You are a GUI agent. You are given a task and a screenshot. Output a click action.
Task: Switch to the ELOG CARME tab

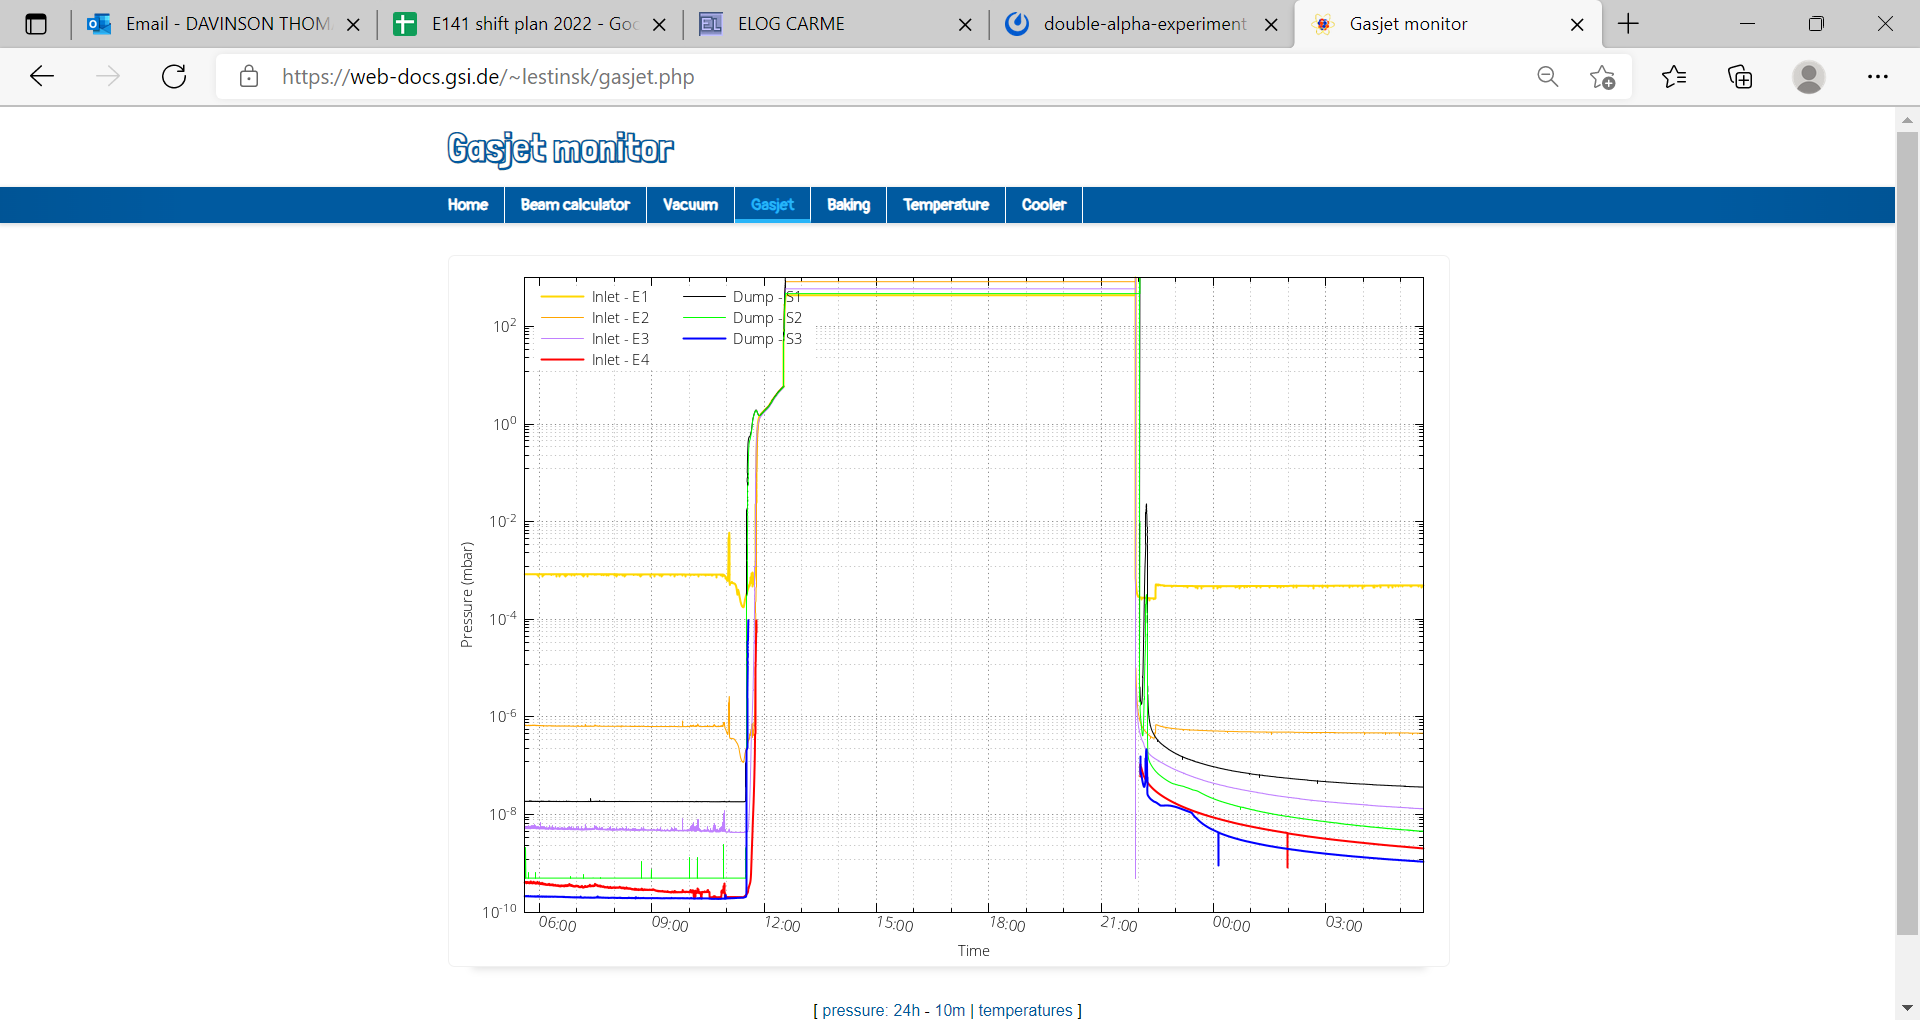click(x=791, y=24)
